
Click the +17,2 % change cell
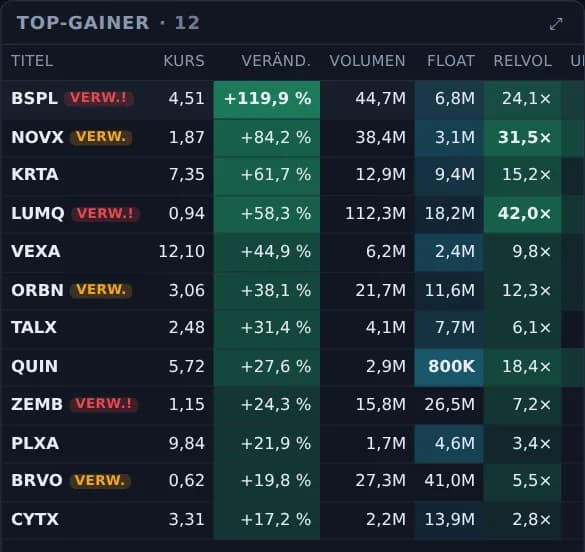(267, 520)
